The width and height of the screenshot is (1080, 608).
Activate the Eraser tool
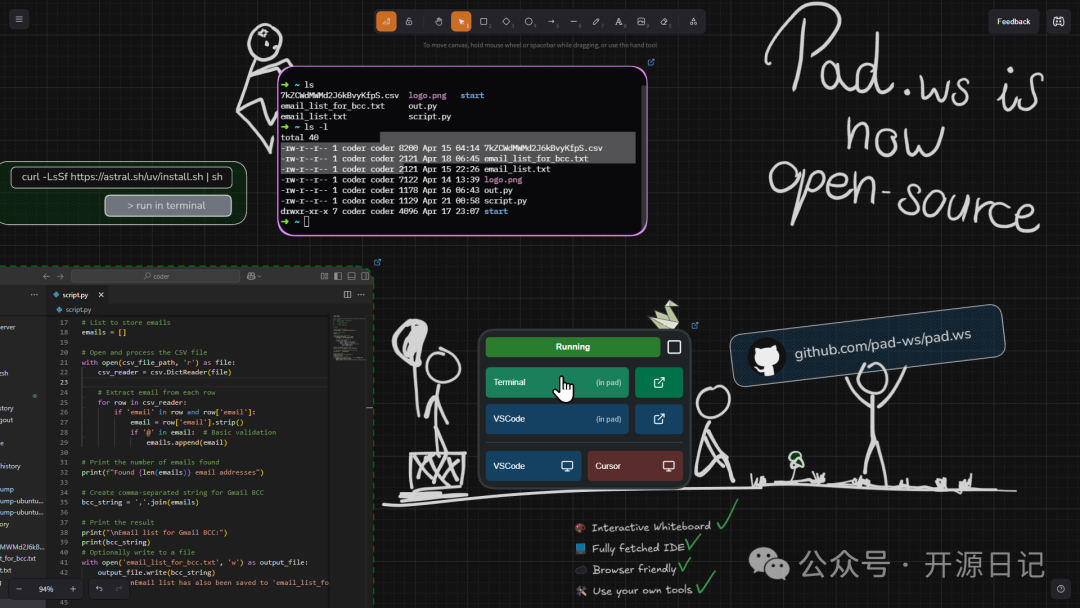[665, 21]
